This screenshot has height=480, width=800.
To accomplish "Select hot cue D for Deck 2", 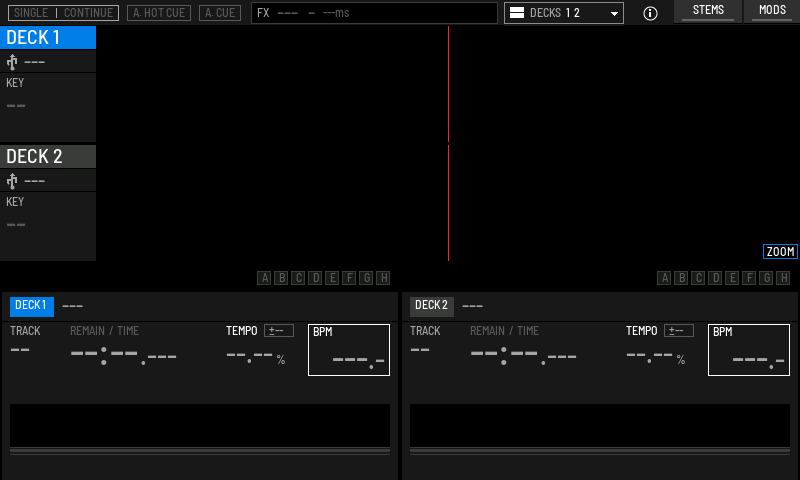I will click(715, 278).
